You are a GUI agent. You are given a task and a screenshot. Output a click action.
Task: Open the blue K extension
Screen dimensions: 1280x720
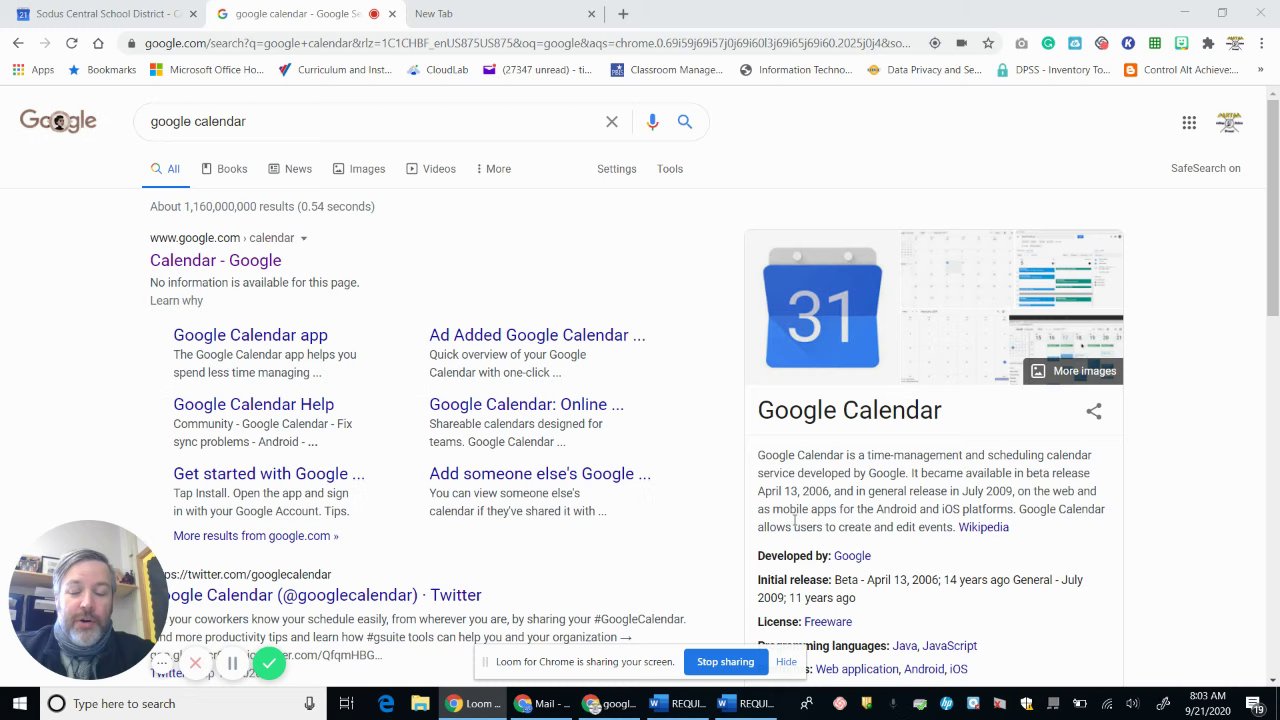click(1128, 43)
